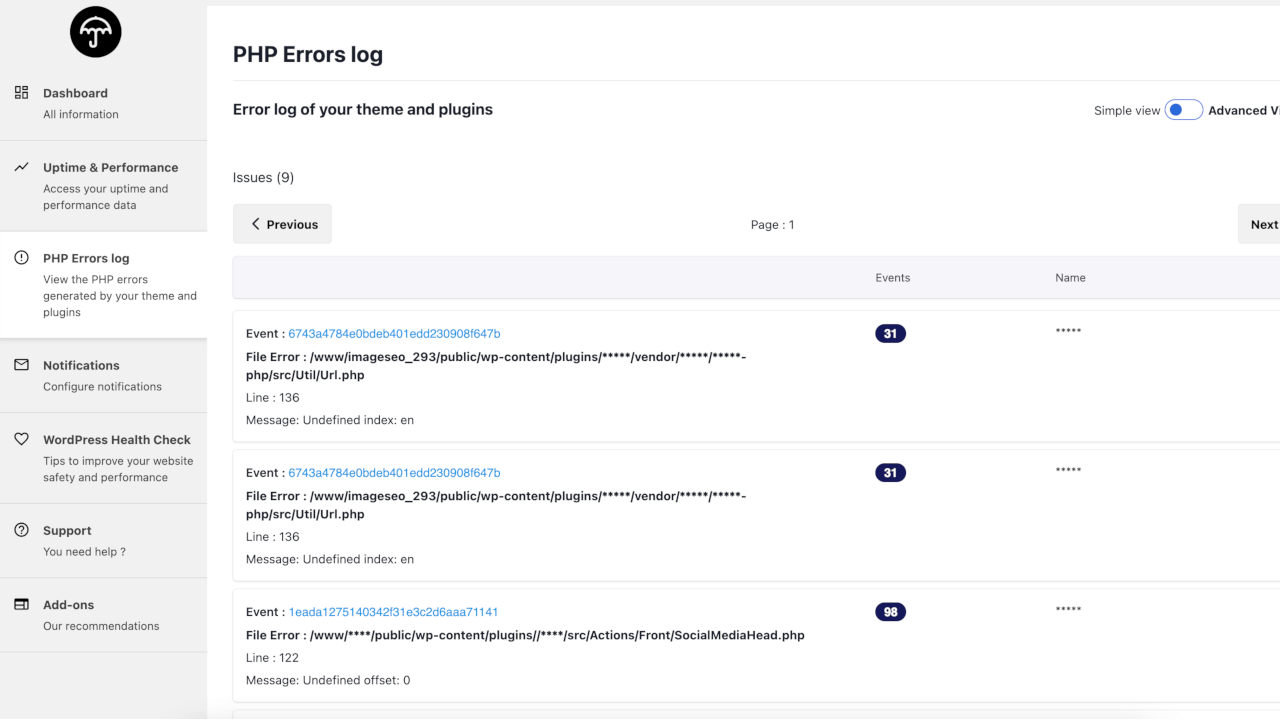Go to the Previous page
1280x720 pixels.
(x=282, y=224)
